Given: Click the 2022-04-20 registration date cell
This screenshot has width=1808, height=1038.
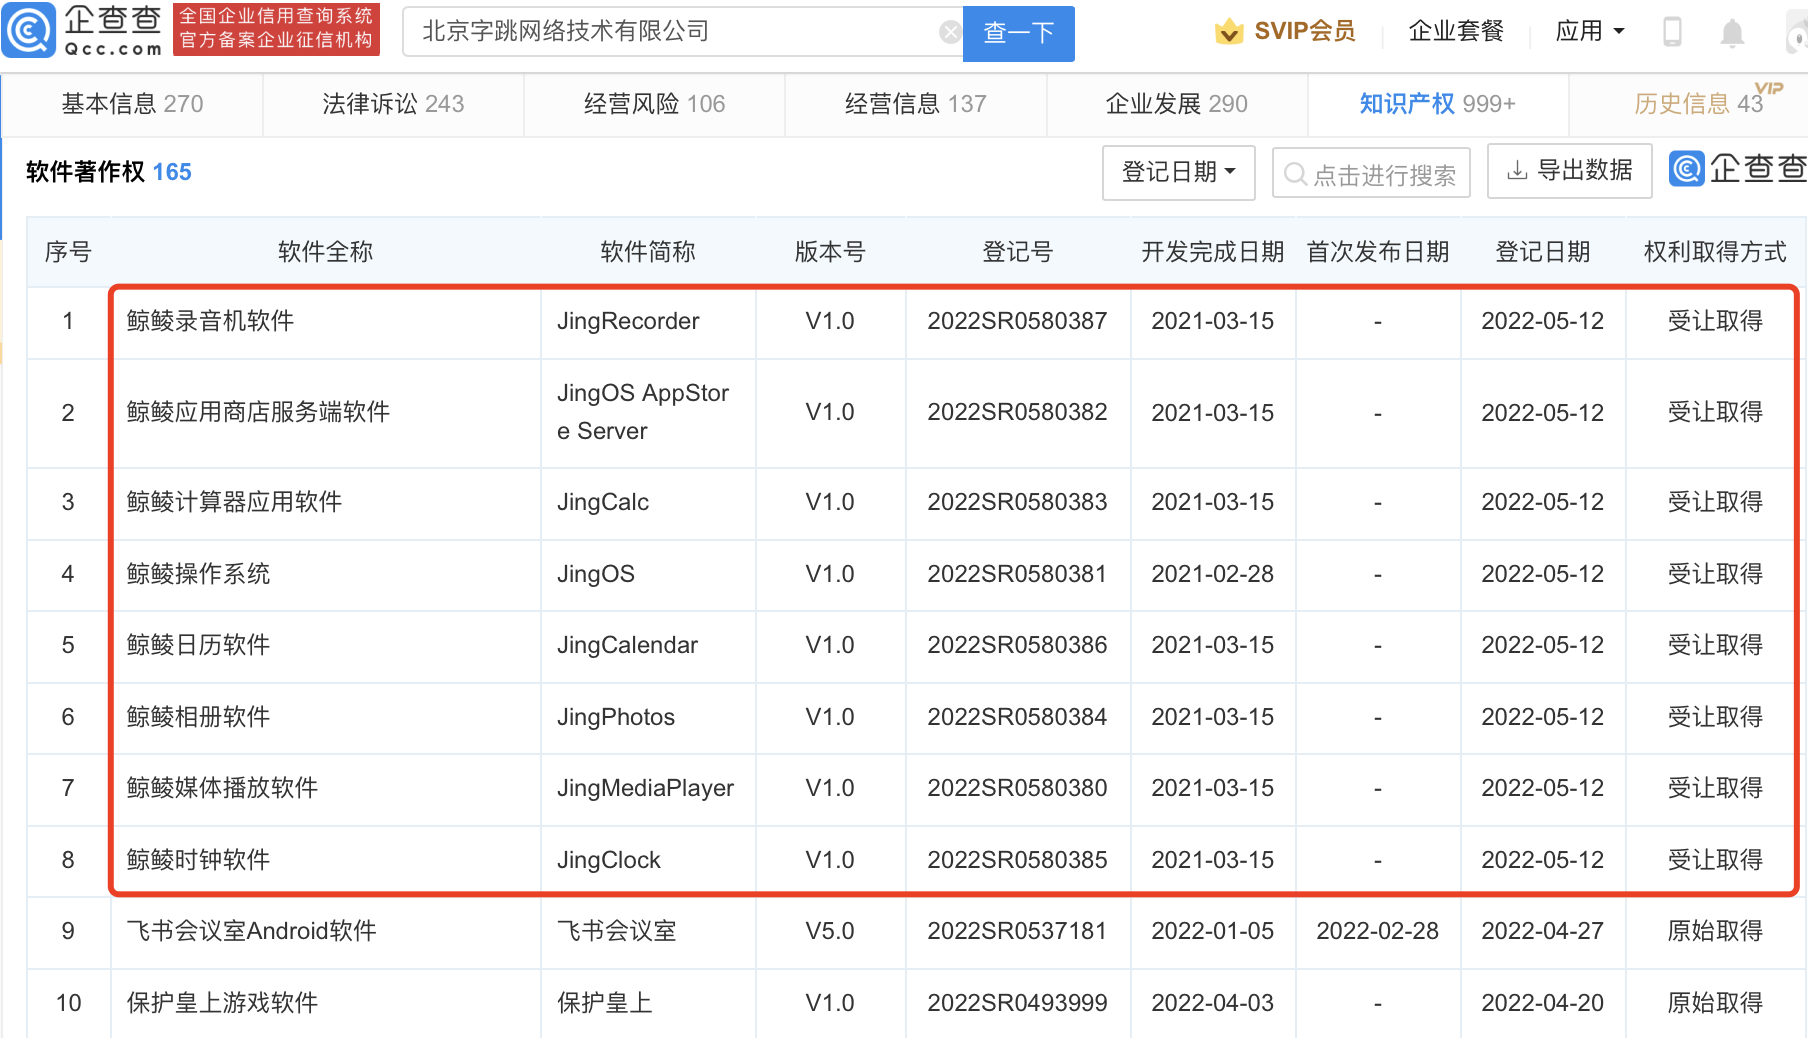Looking at the screenshot, I should coord(1542,1003).
